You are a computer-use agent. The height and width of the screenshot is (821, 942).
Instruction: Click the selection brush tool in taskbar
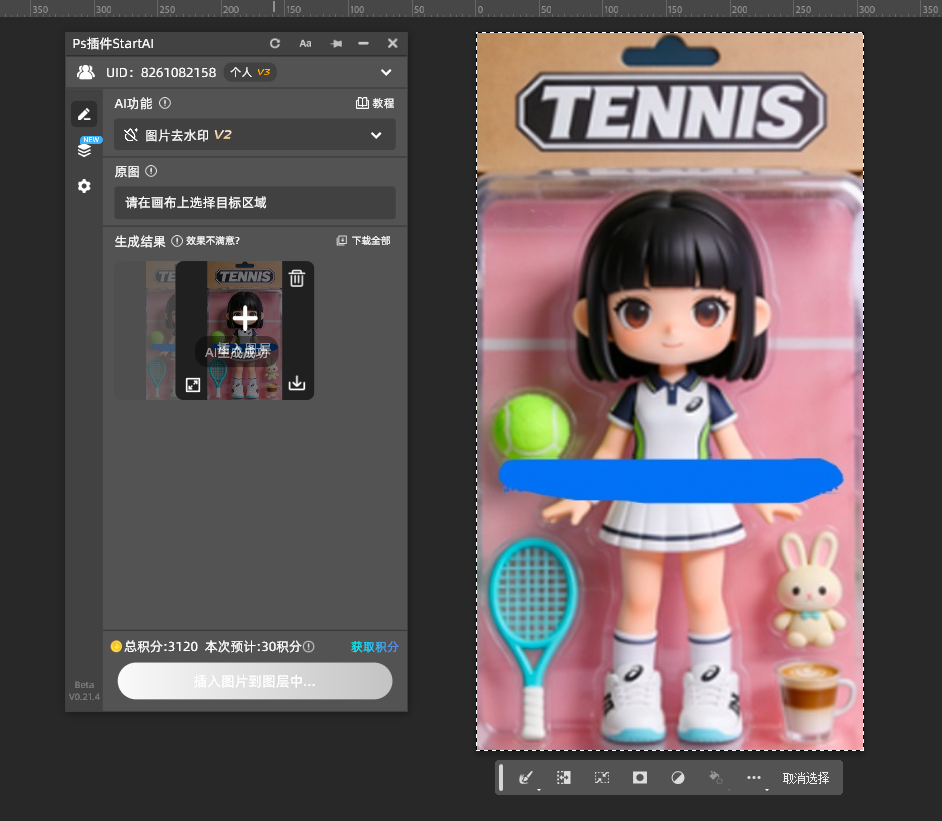click(x=525, y=778)
